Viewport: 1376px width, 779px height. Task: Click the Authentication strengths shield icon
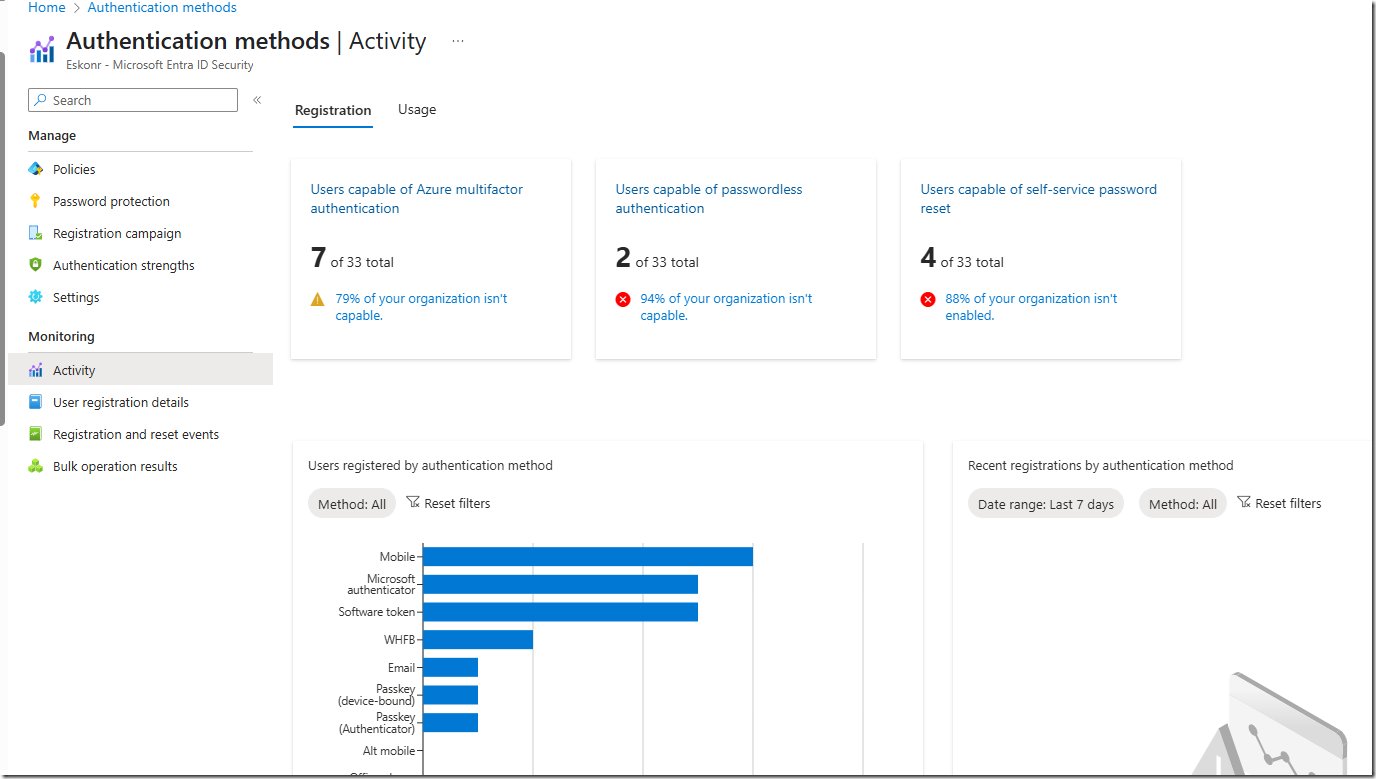36,265
